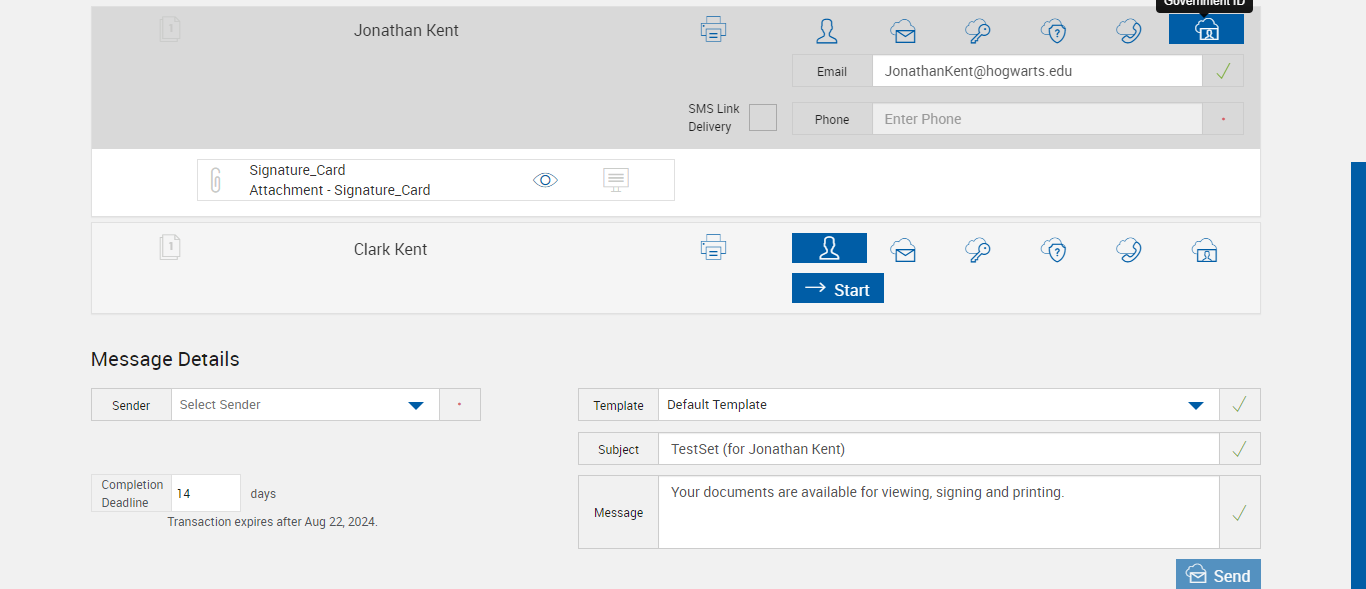Open the Select Sender dropdown
Screen dimensions: 1366x589
coord(305,405)
